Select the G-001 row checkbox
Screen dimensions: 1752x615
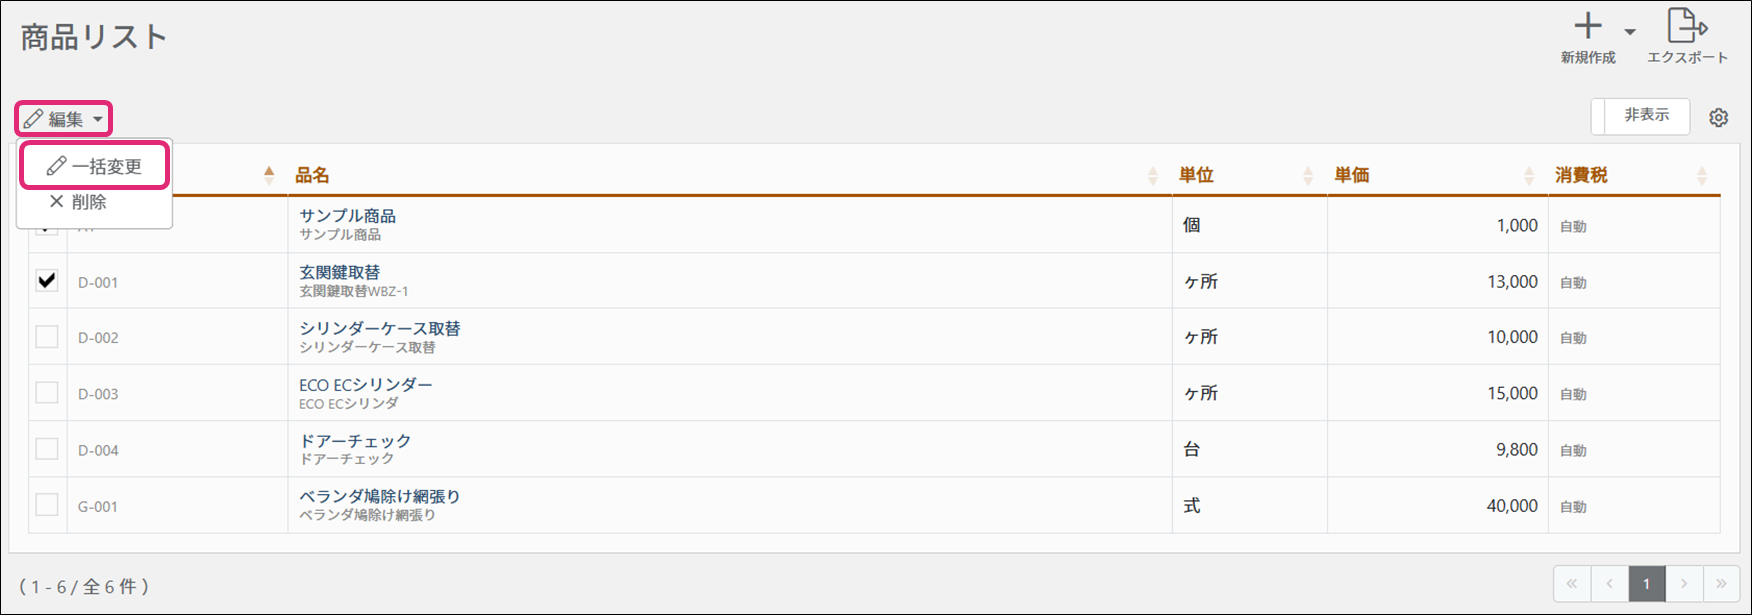click(x=47, y=505)
